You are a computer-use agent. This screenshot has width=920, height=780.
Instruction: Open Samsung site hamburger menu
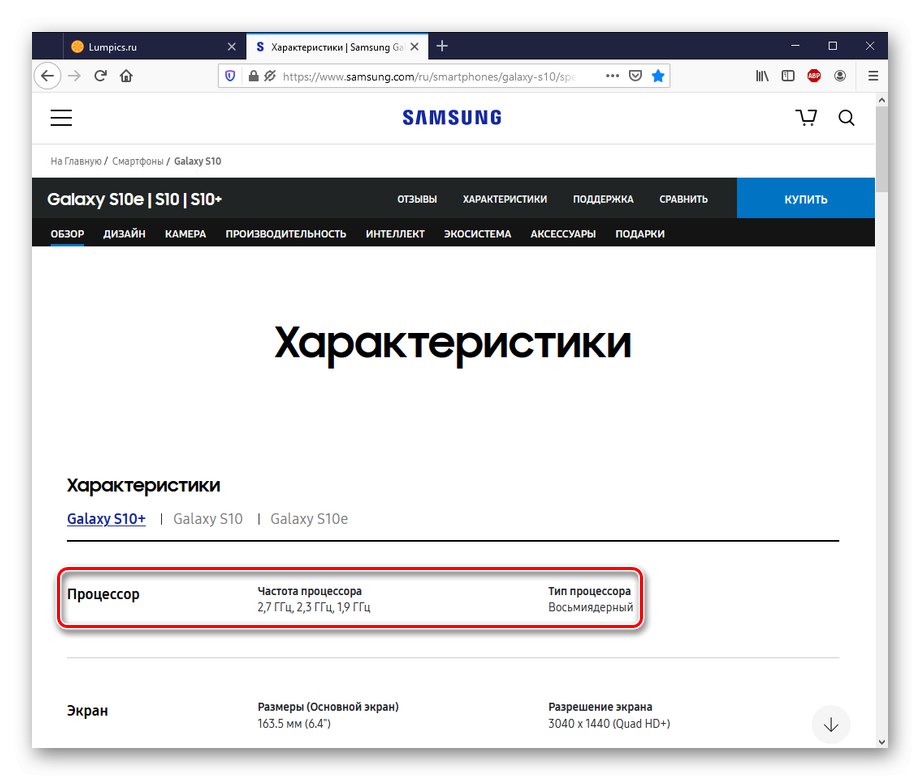pos(61,118)
